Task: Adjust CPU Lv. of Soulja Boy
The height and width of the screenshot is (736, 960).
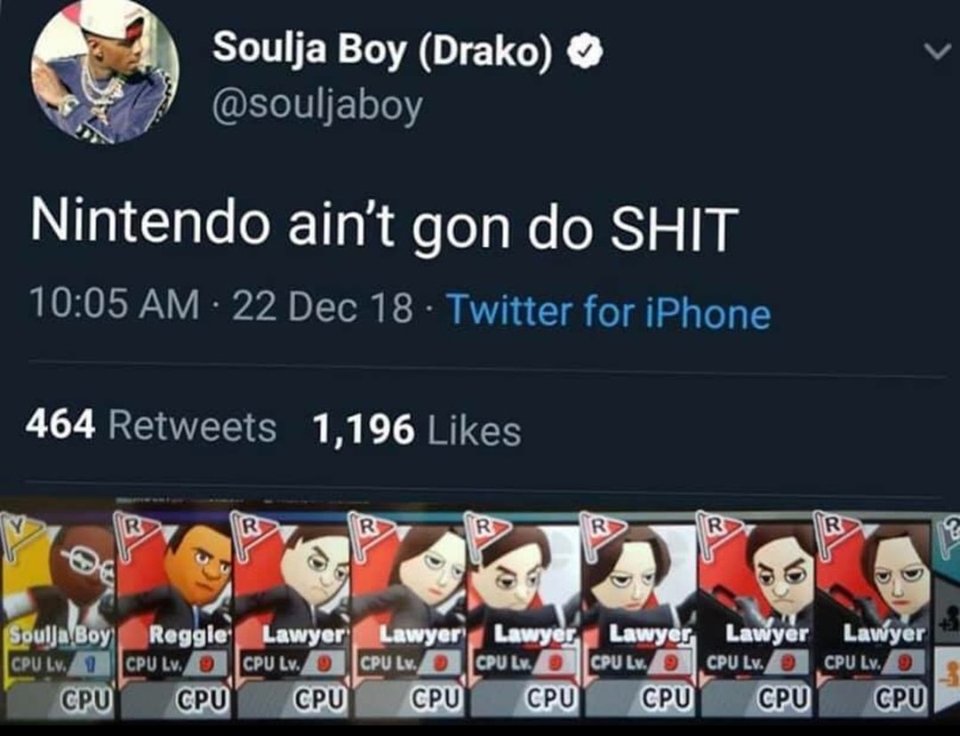Action: [x=58, y=663]
